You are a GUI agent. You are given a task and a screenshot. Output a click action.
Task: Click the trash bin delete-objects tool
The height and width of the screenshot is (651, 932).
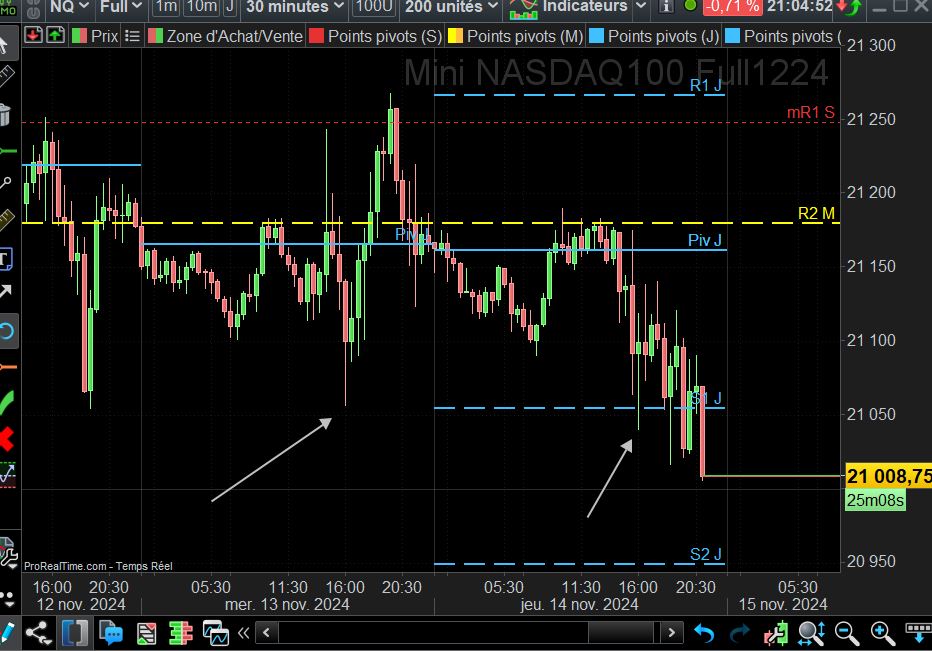click(x=5, y=114)
